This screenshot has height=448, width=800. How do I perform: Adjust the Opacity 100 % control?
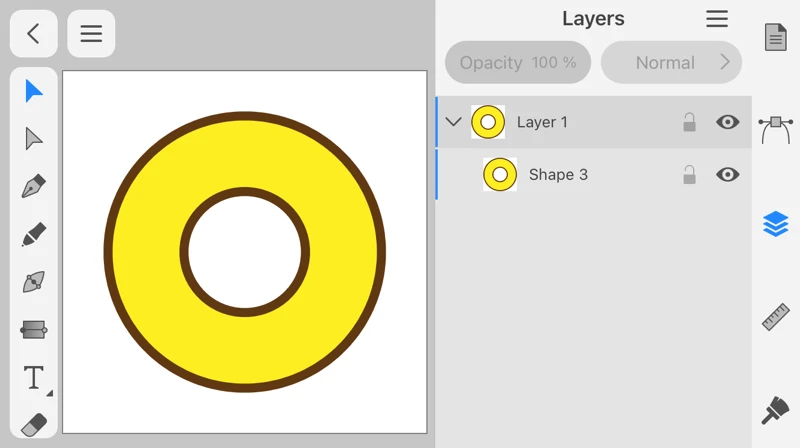pos(517,62)
